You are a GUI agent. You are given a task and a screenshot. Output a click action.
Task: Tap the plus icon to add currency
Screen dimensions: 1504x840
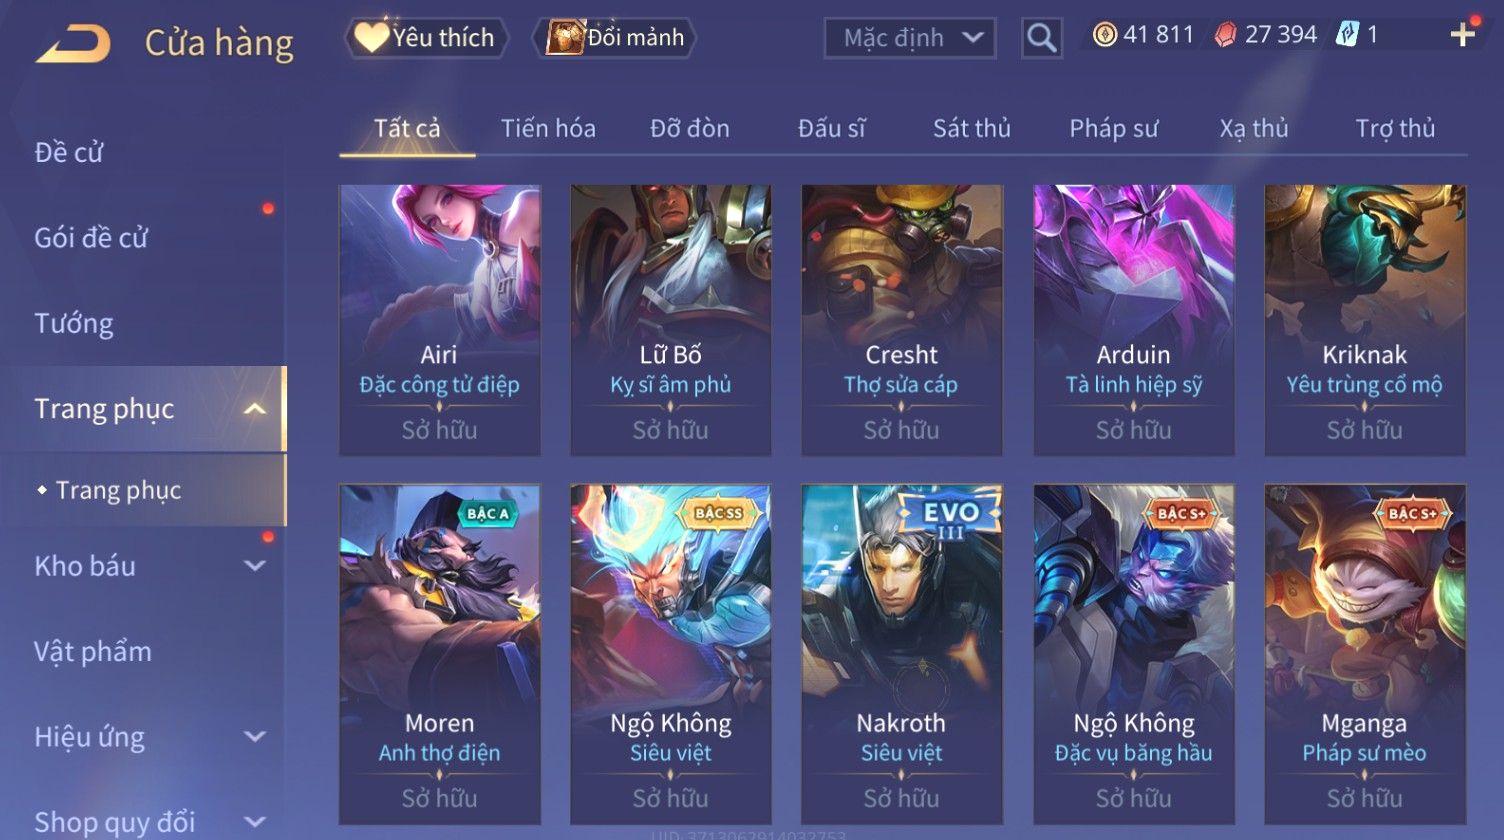click(x=1462, y=35)
